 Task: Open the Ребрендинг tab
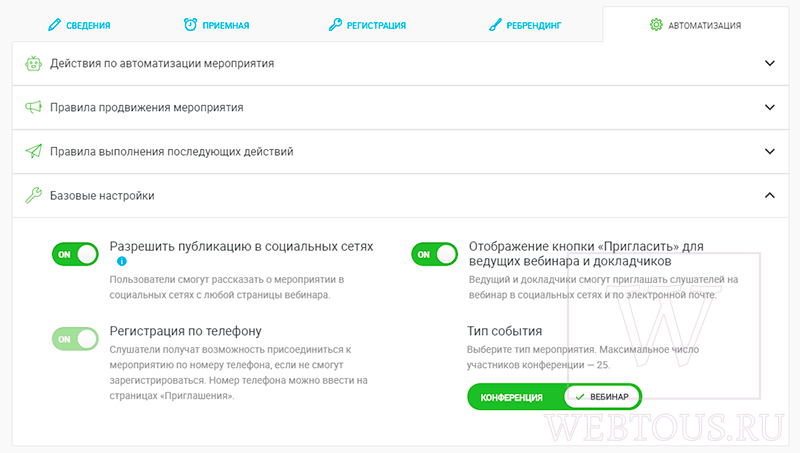(525, 25)
